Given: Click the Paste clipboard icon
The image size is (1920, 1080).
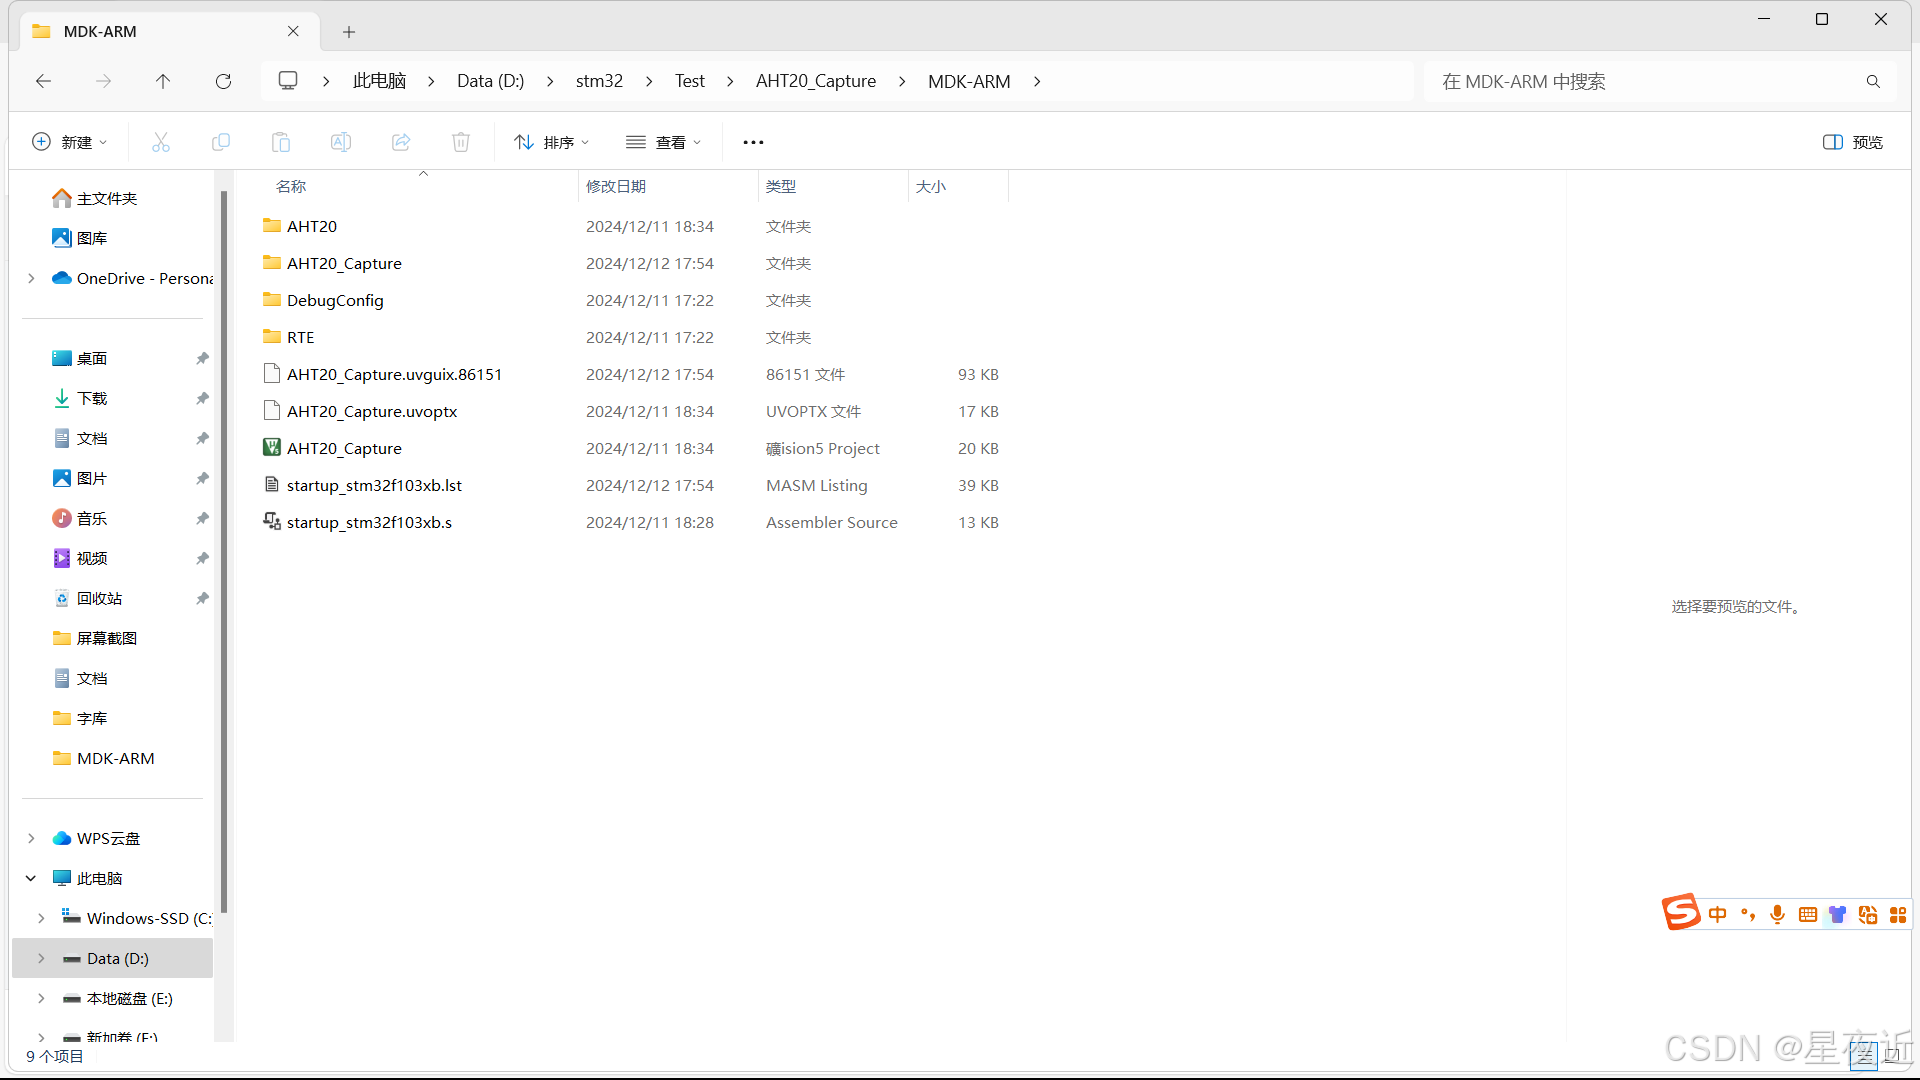Looking at the screenshot, I should coord(281,142).
